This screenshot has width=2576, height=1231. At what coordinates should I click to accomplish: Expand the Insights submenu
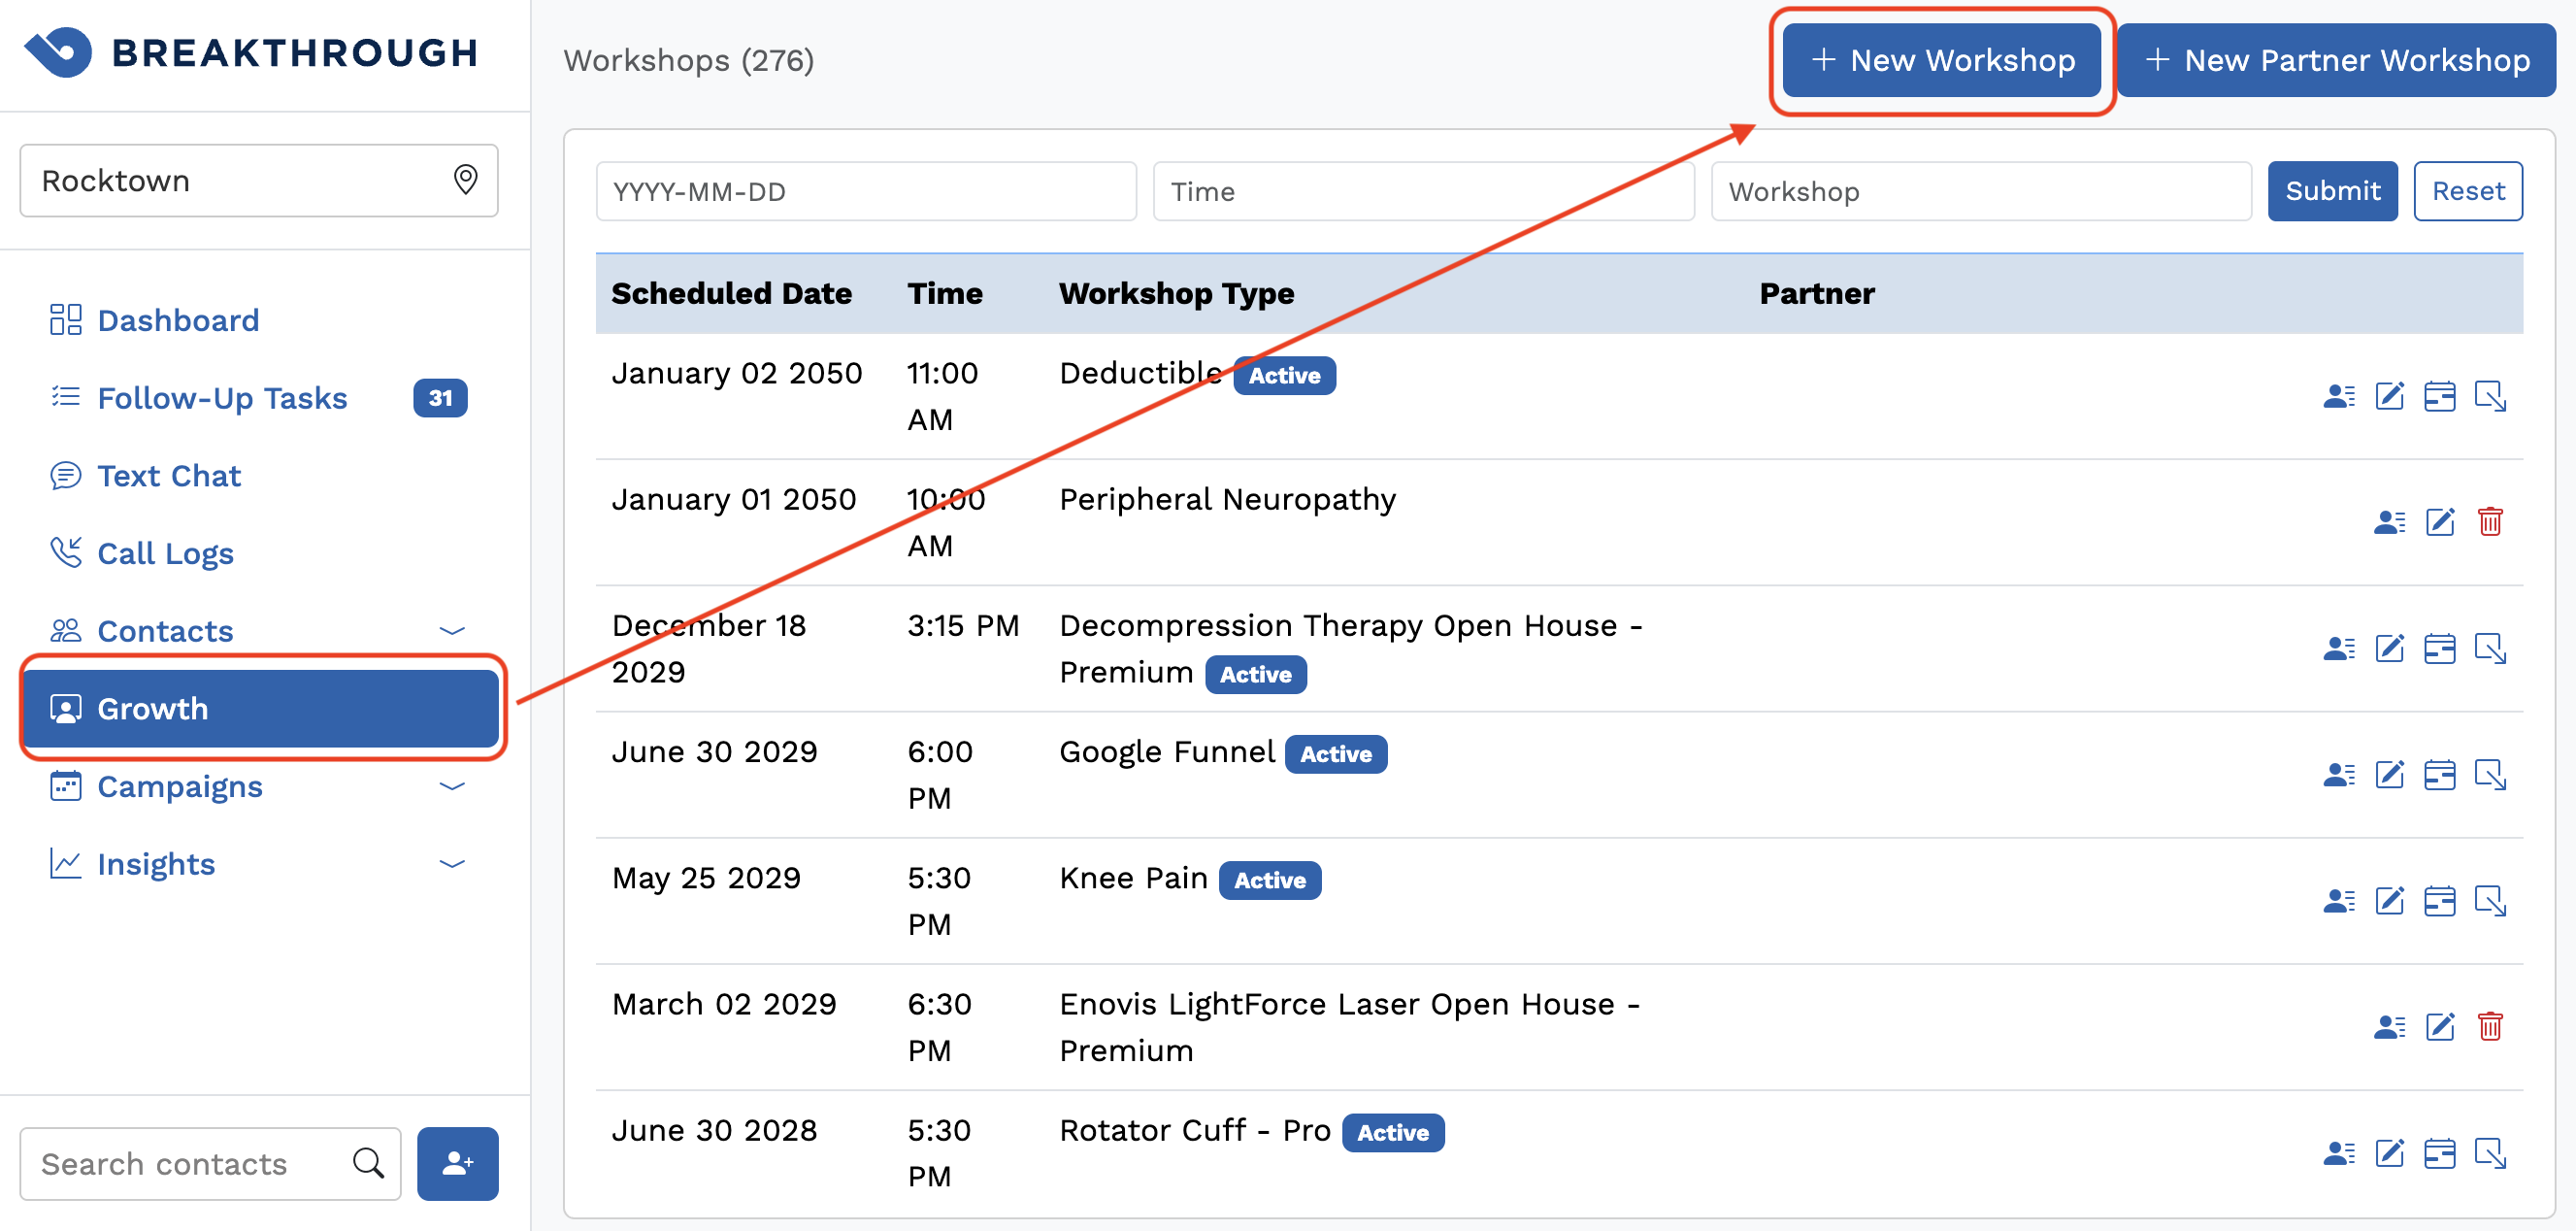pos(452,864)
